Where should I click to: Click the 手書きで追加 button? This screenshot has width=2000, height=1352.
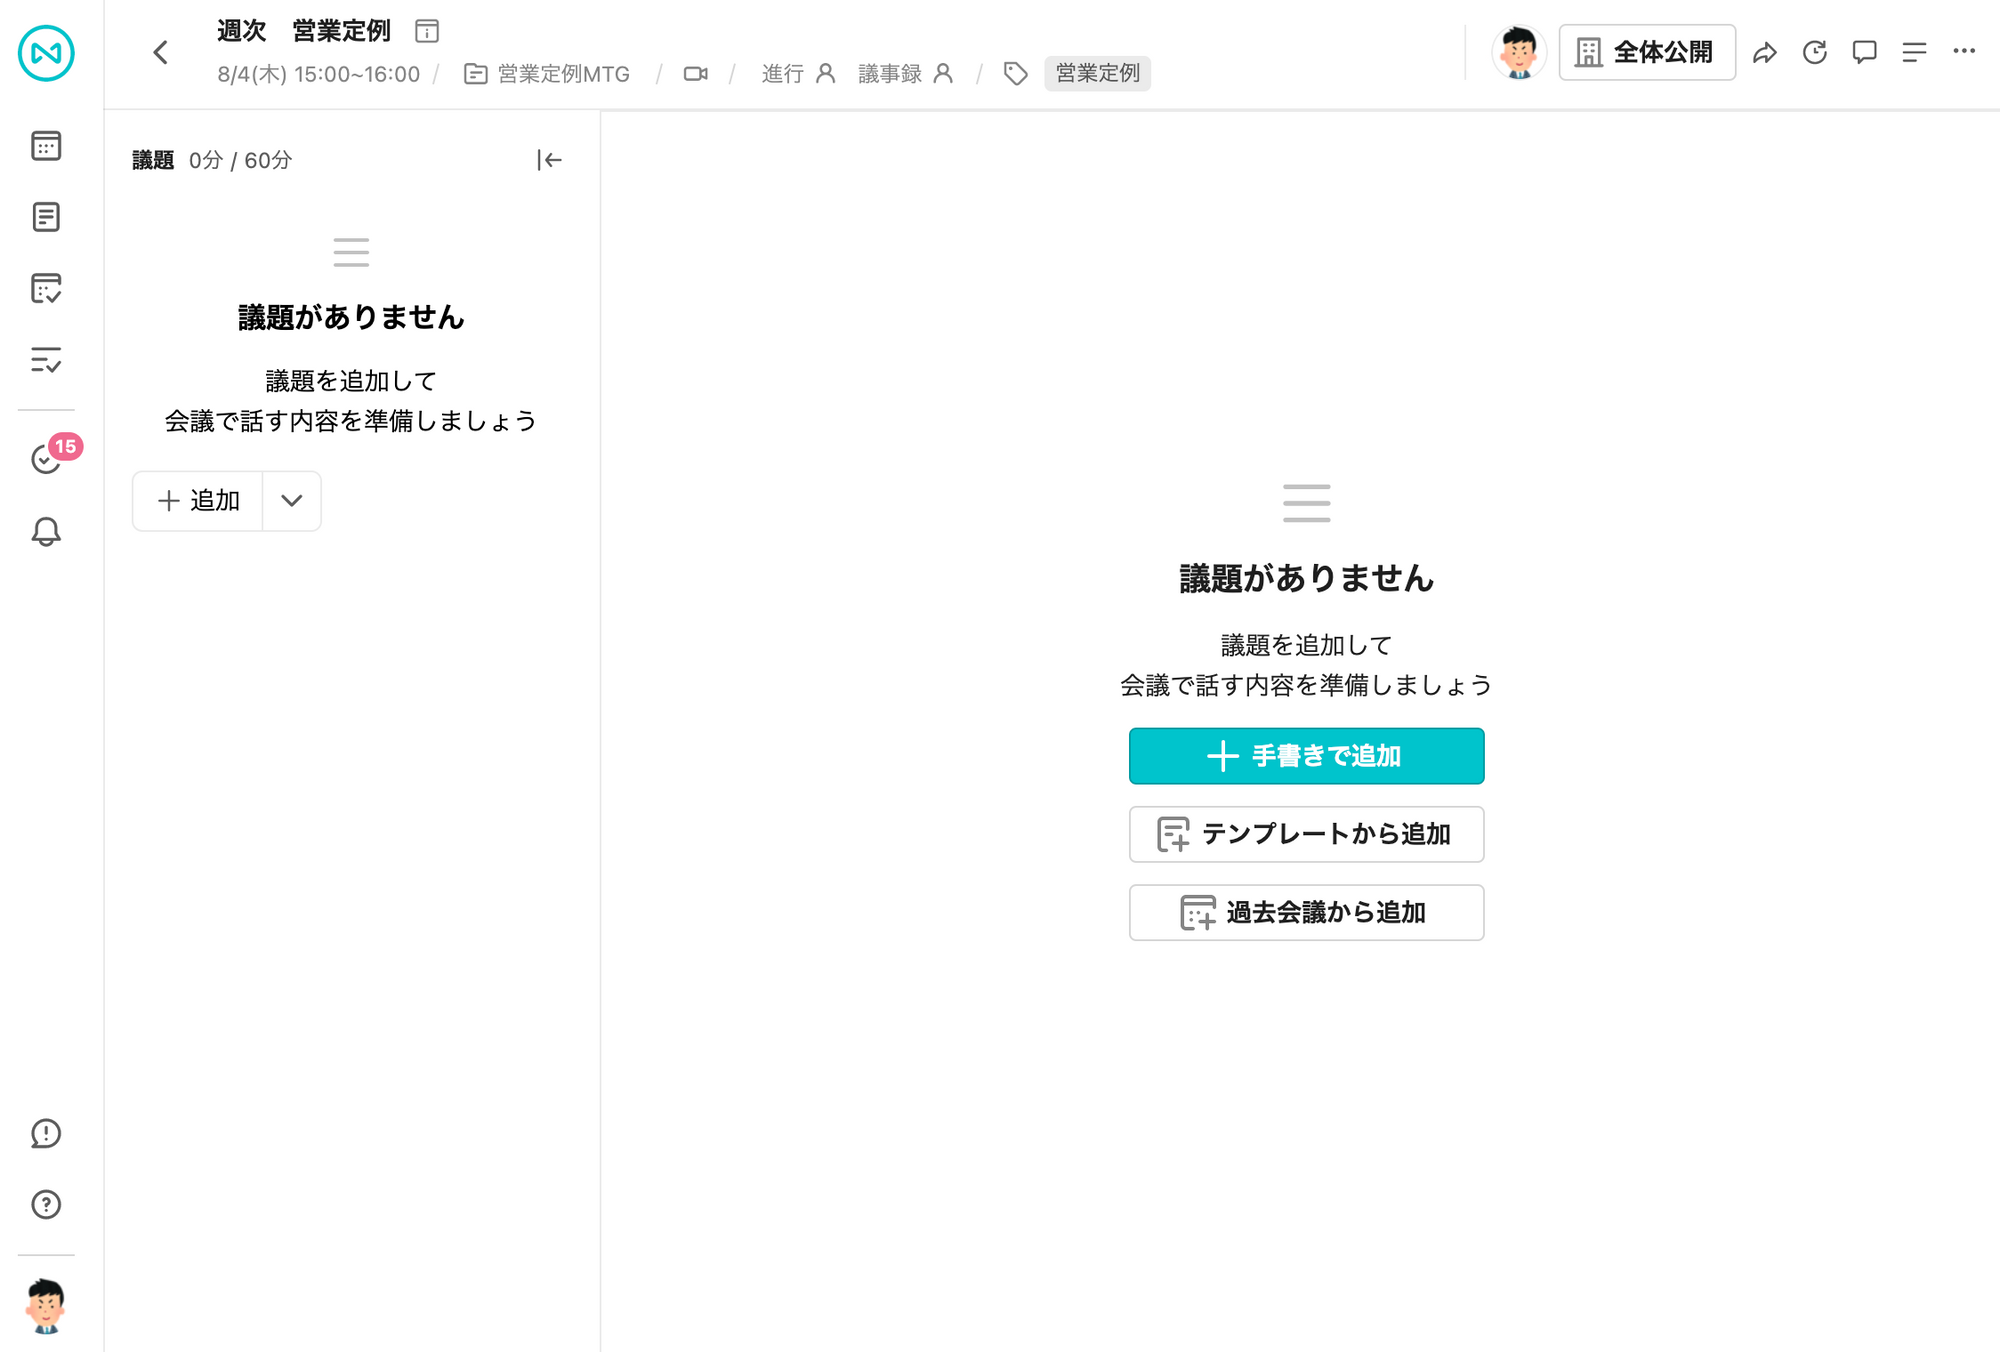pyautogui.click(x=1306, y=756)
